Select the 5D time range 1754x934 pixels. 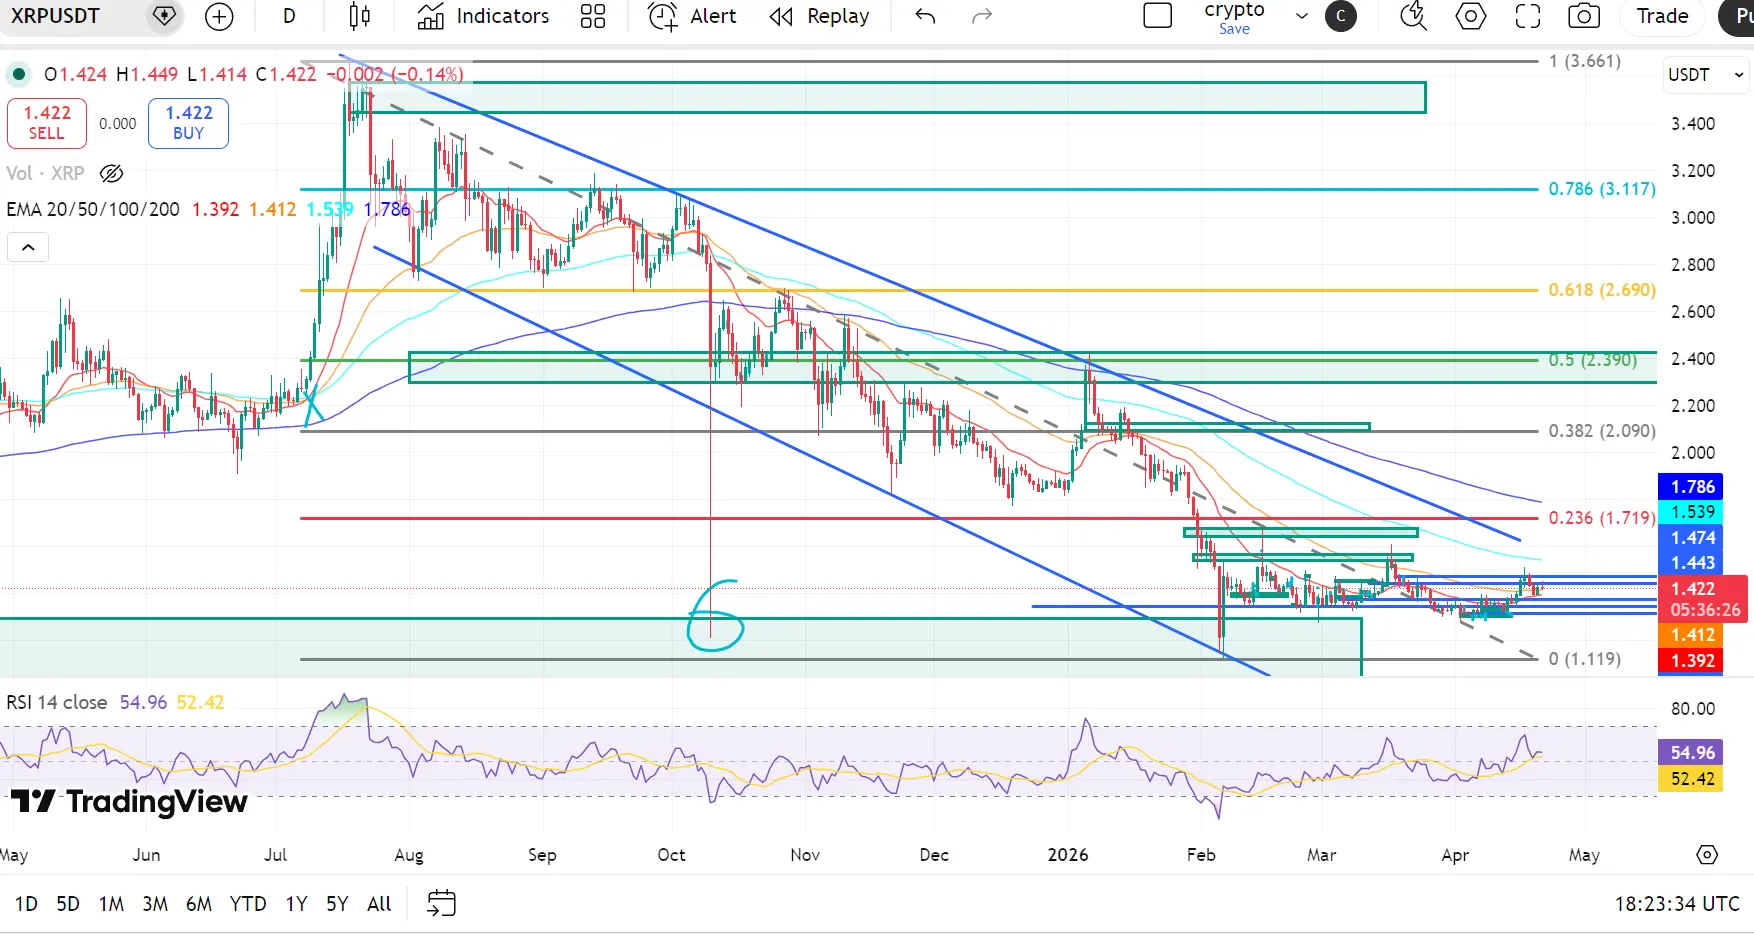click(x=68, y=904)
